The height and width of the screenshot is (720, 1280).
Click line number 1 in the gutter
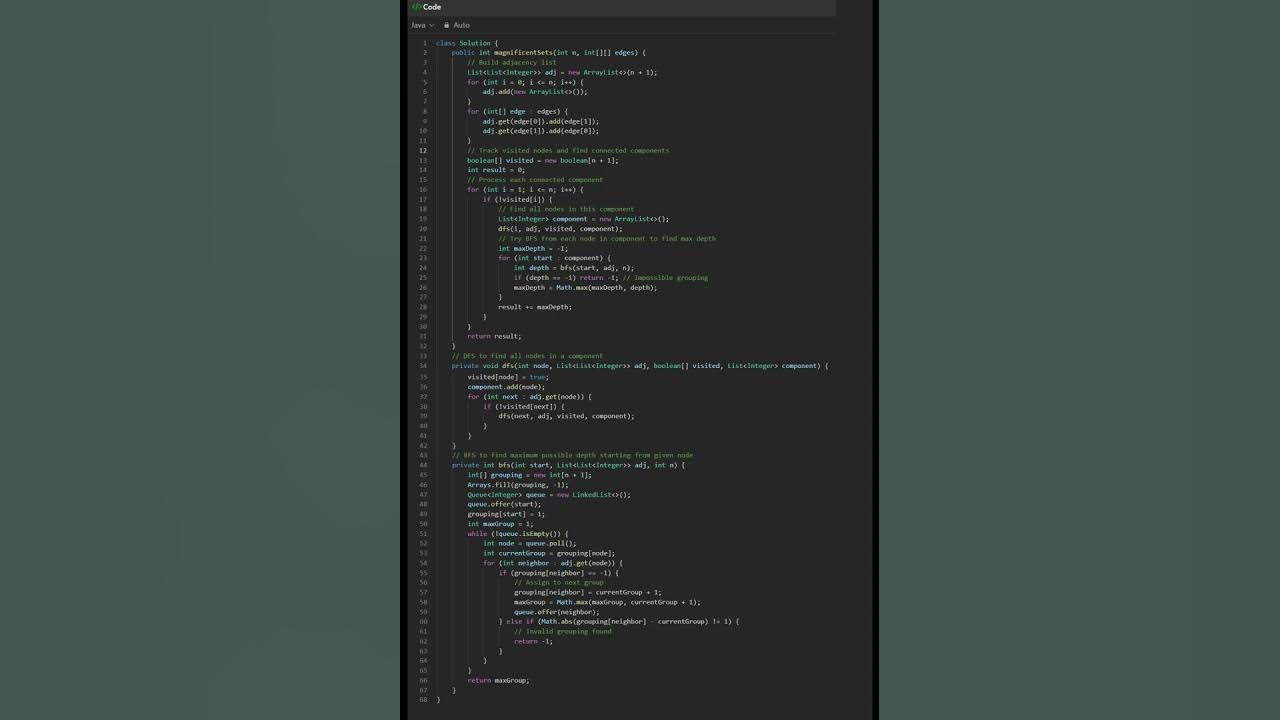pos(424,43)
